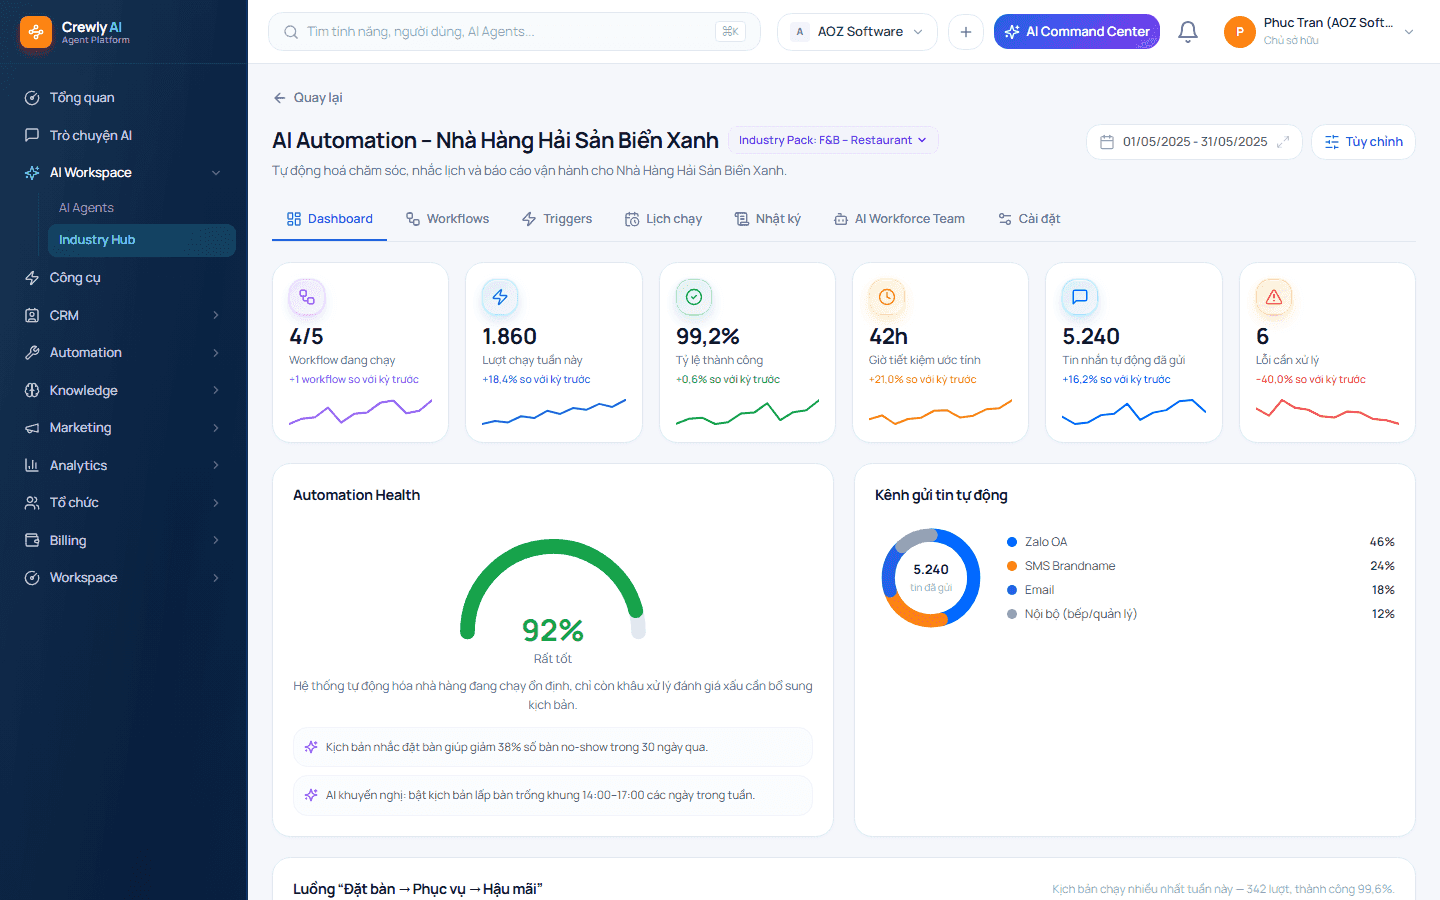The image size is (1440, 900).
Task: Click the plus icon beside AOZ Software
Action: [966, 32]
